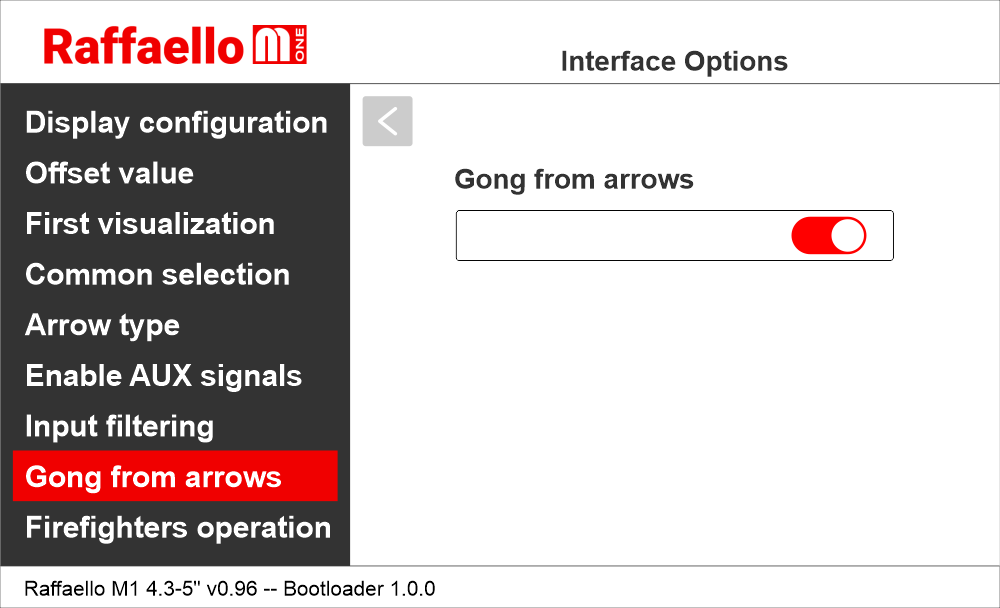Click the Raffaello wordmark logo
Screen dimensions: 1000x608
point(143,46)
